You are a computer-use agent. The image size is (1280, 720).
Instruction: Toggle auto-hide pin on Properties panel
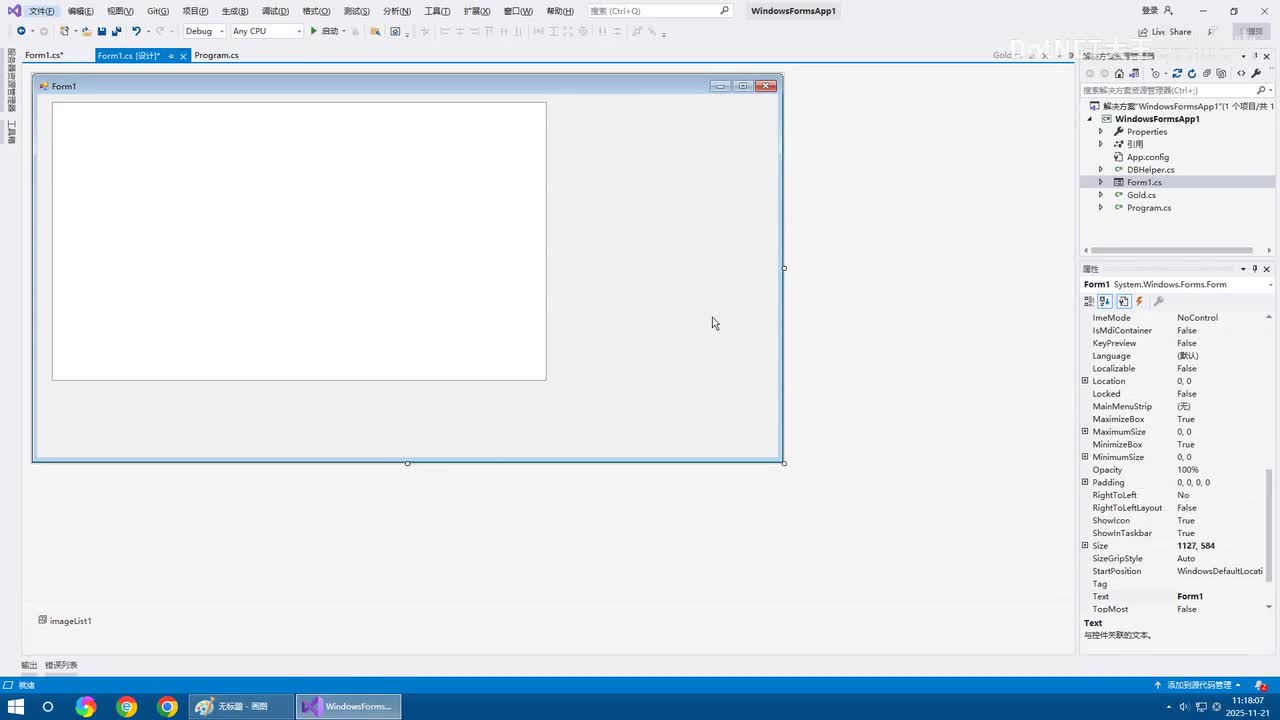coord(1255,269)
